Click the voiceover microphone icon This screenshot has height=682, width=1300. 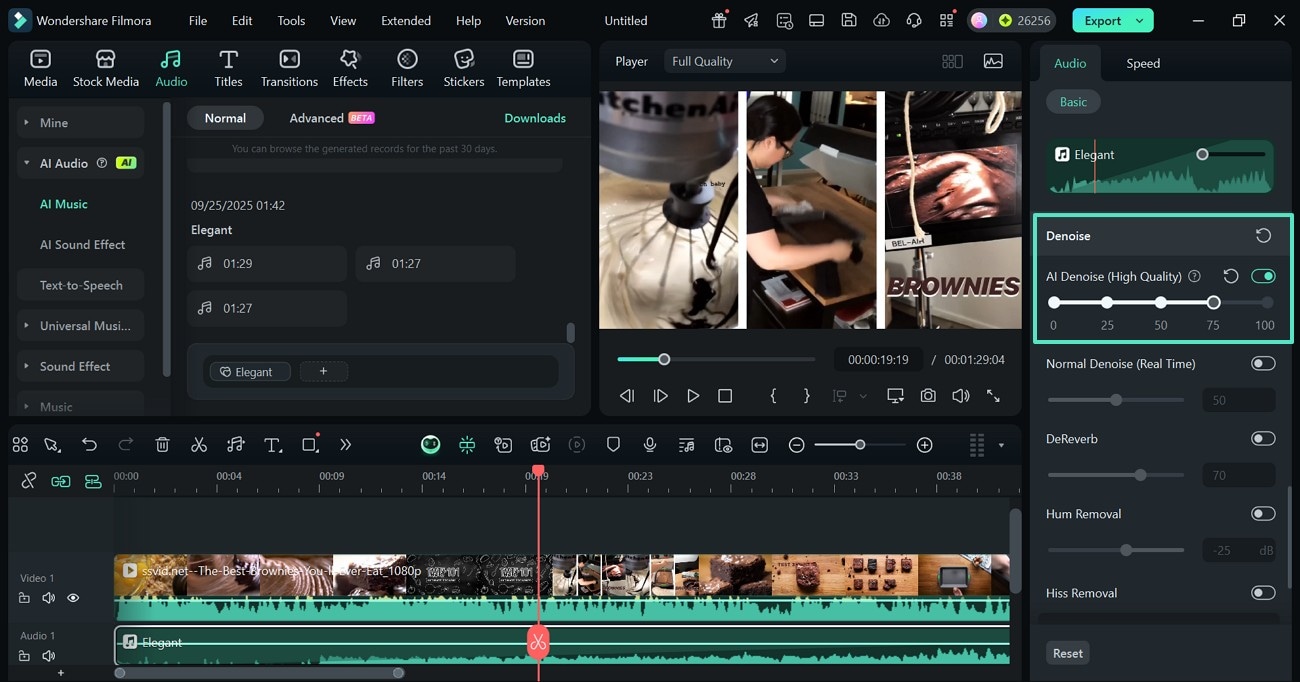click(x=650, y=445)
